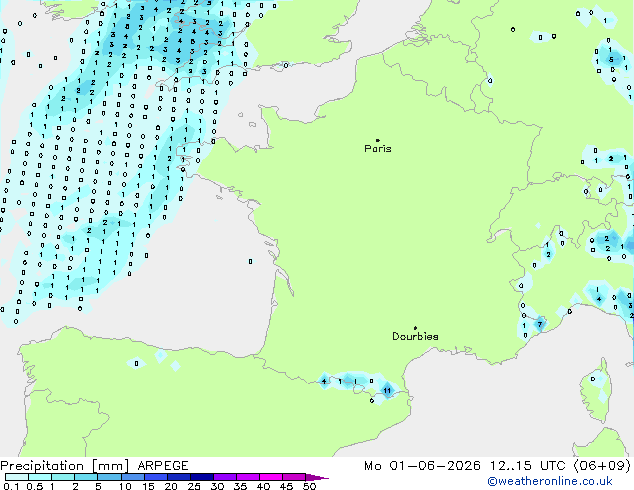Screen dimensions: 634x490
Task: Pick the 20–25 mm legend swatch
Action: 178,477
